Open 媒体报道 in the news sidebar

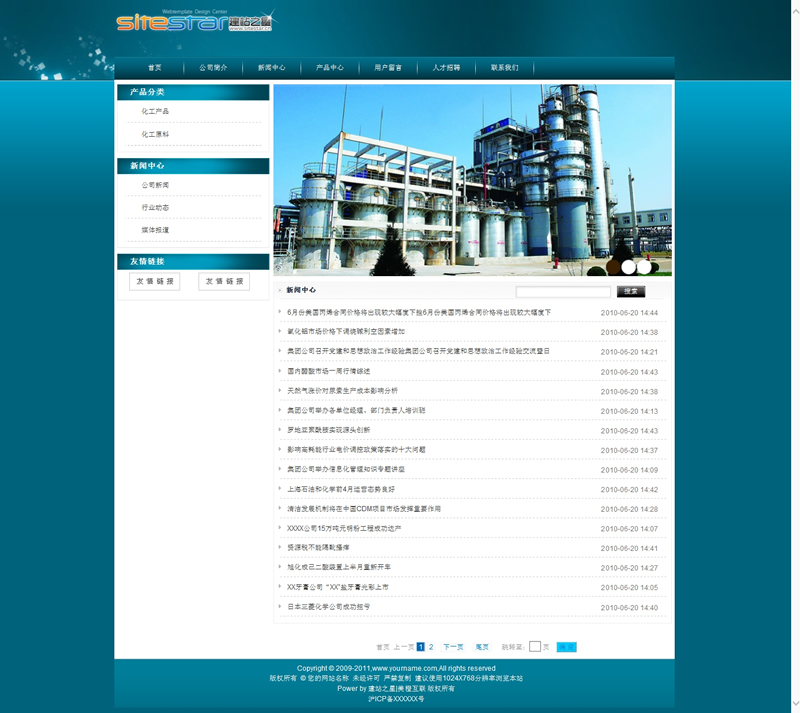tap(155, 230)
